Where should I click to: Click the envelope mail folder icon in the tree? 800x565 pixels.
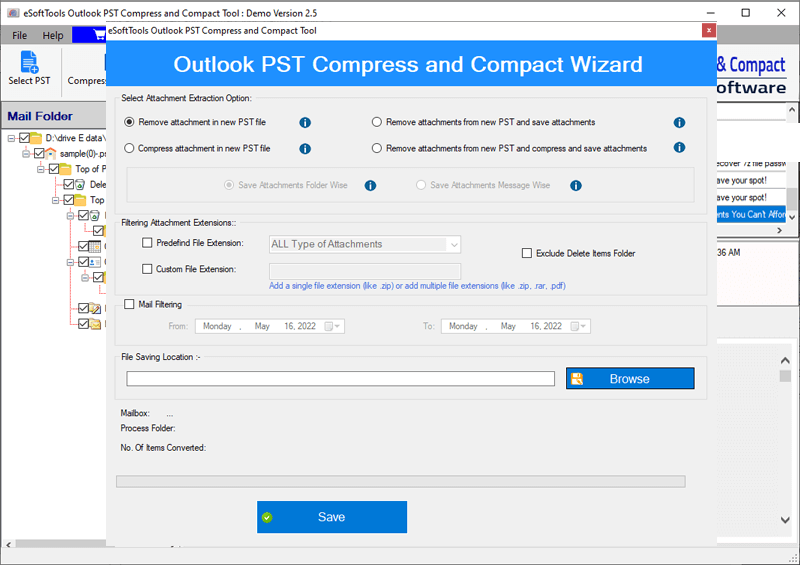pyautogui.click(x=95, y=324)
